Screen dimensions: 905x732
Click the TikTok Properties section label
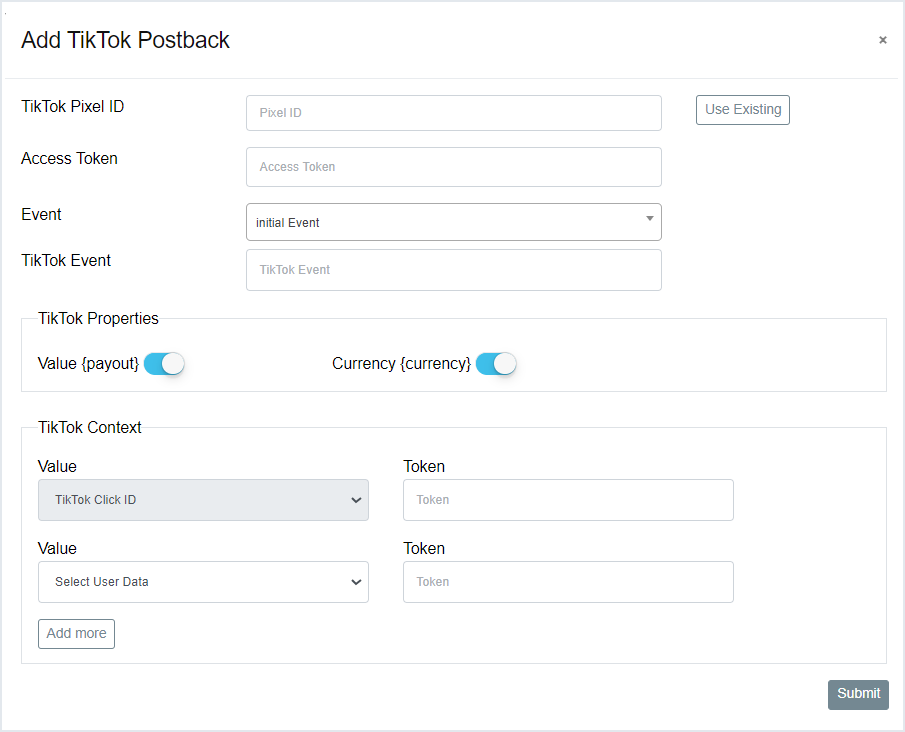tap(98, 319)
